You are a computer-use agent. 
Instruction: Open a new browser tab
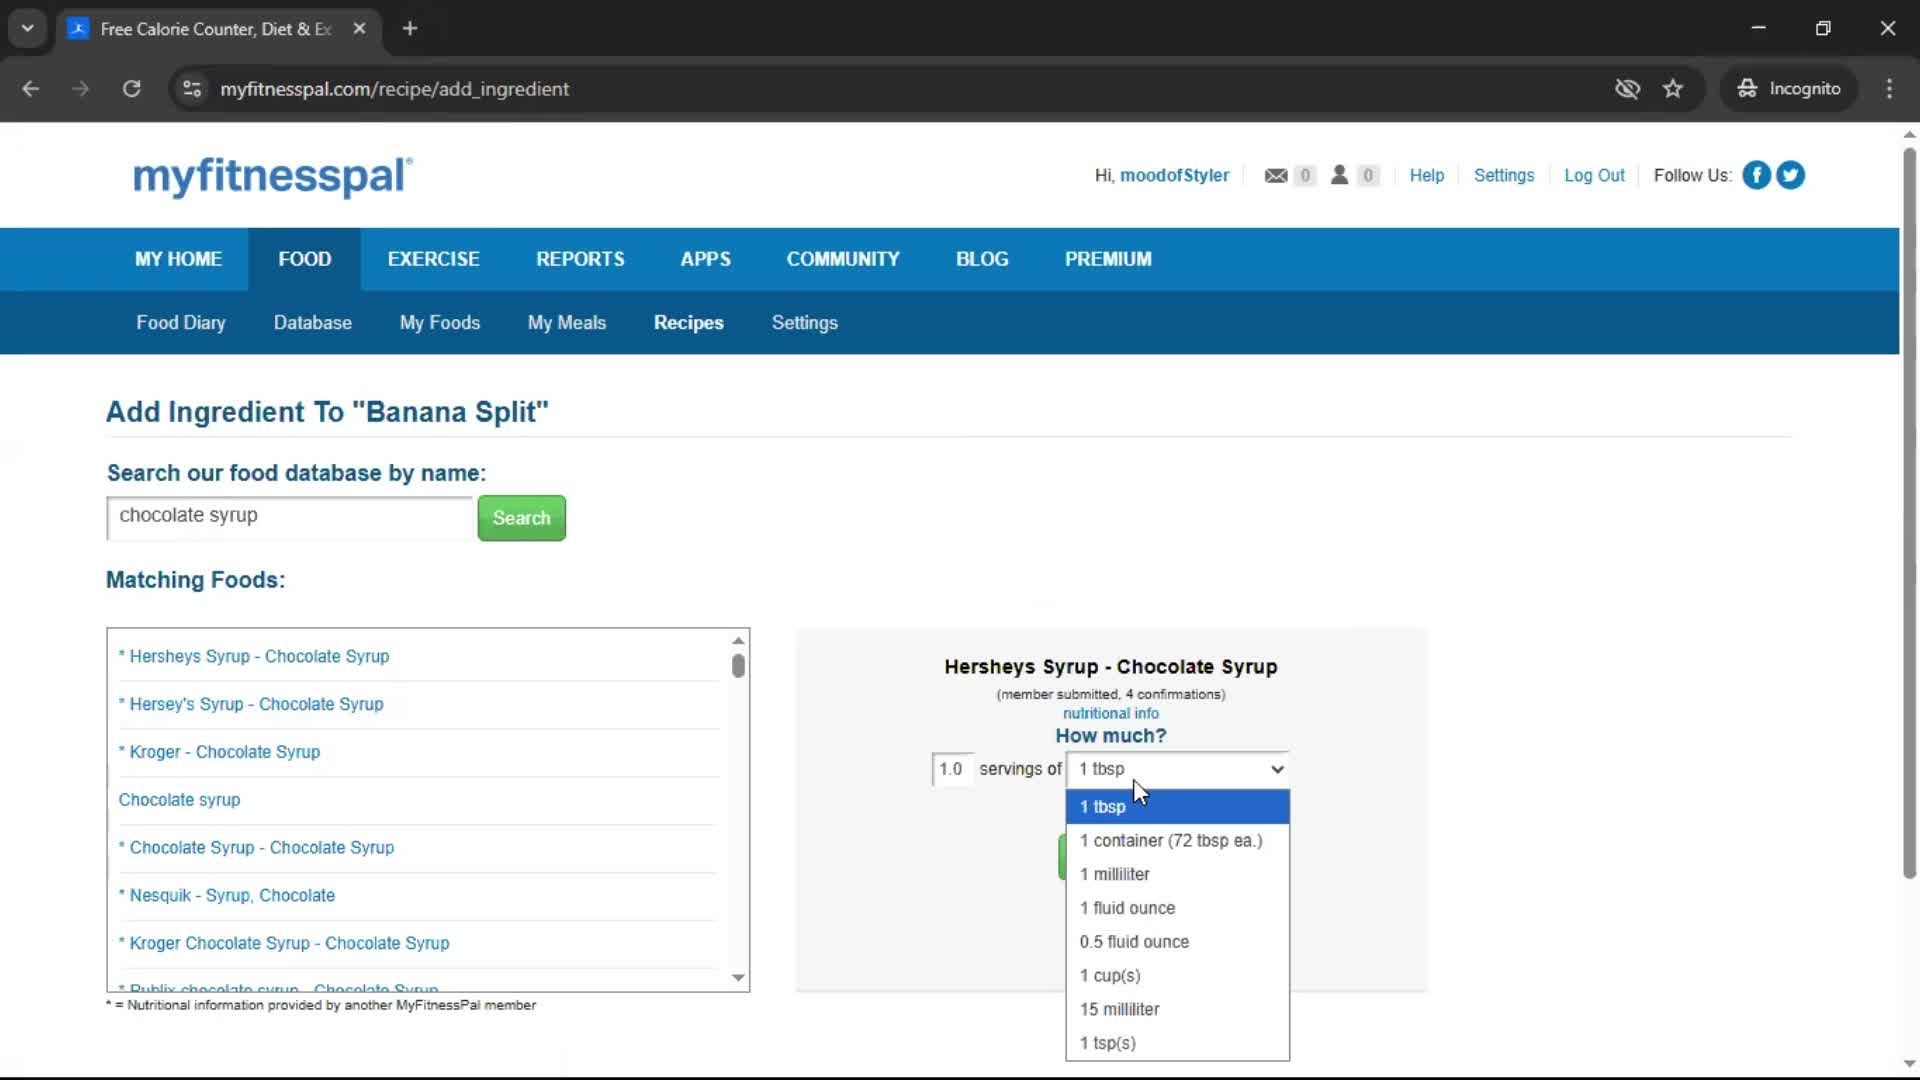tap(409, 29)
